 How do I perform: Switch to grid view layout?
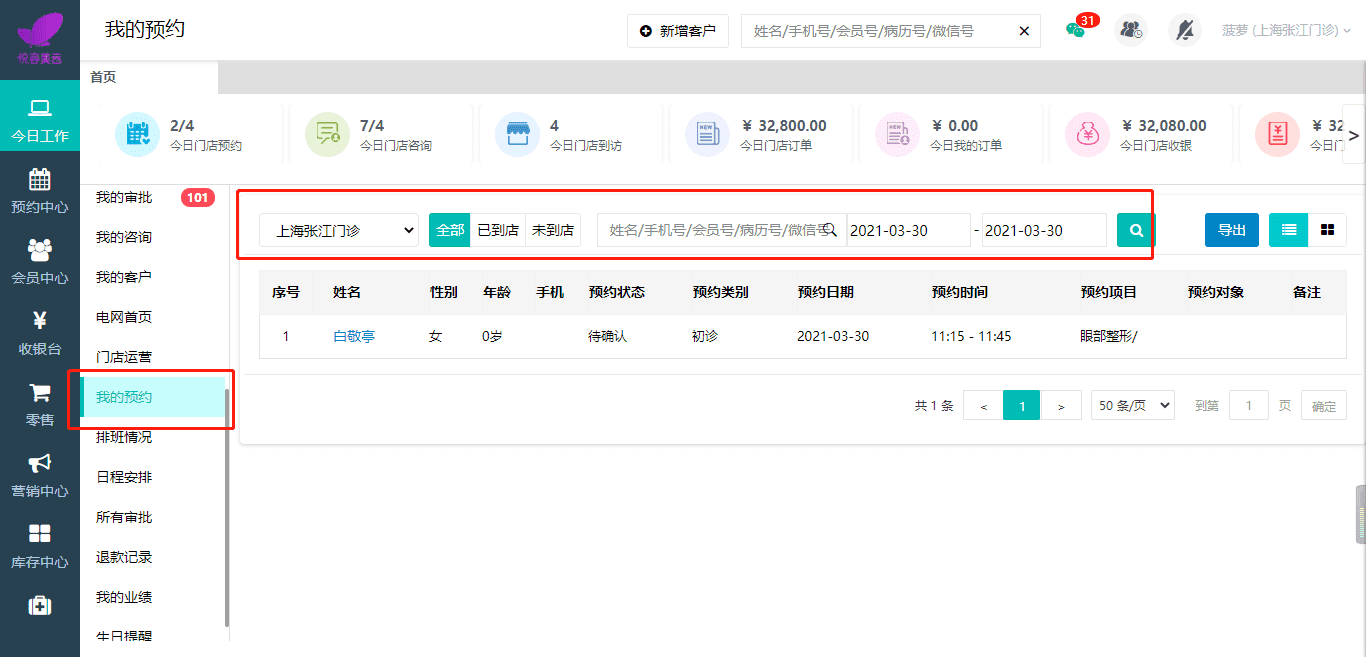click(x=1327, y=230)
